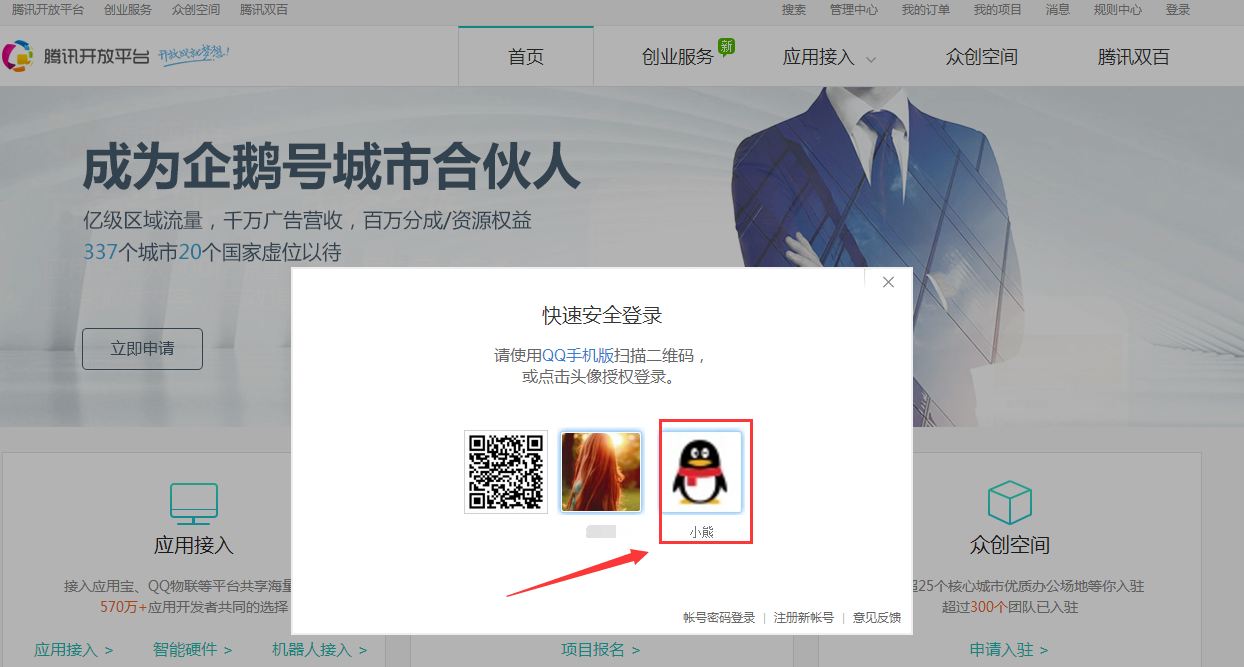Click the 申请入驻 > link
This screenshot has height=667, width=1244.
coord(1009,650)
